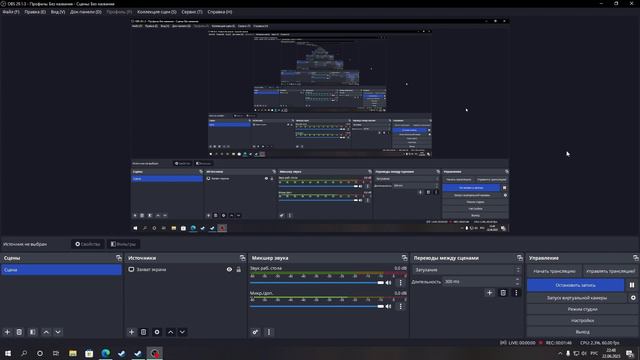Toggle visibility eye of Захват экрана source

click(229, 269)
